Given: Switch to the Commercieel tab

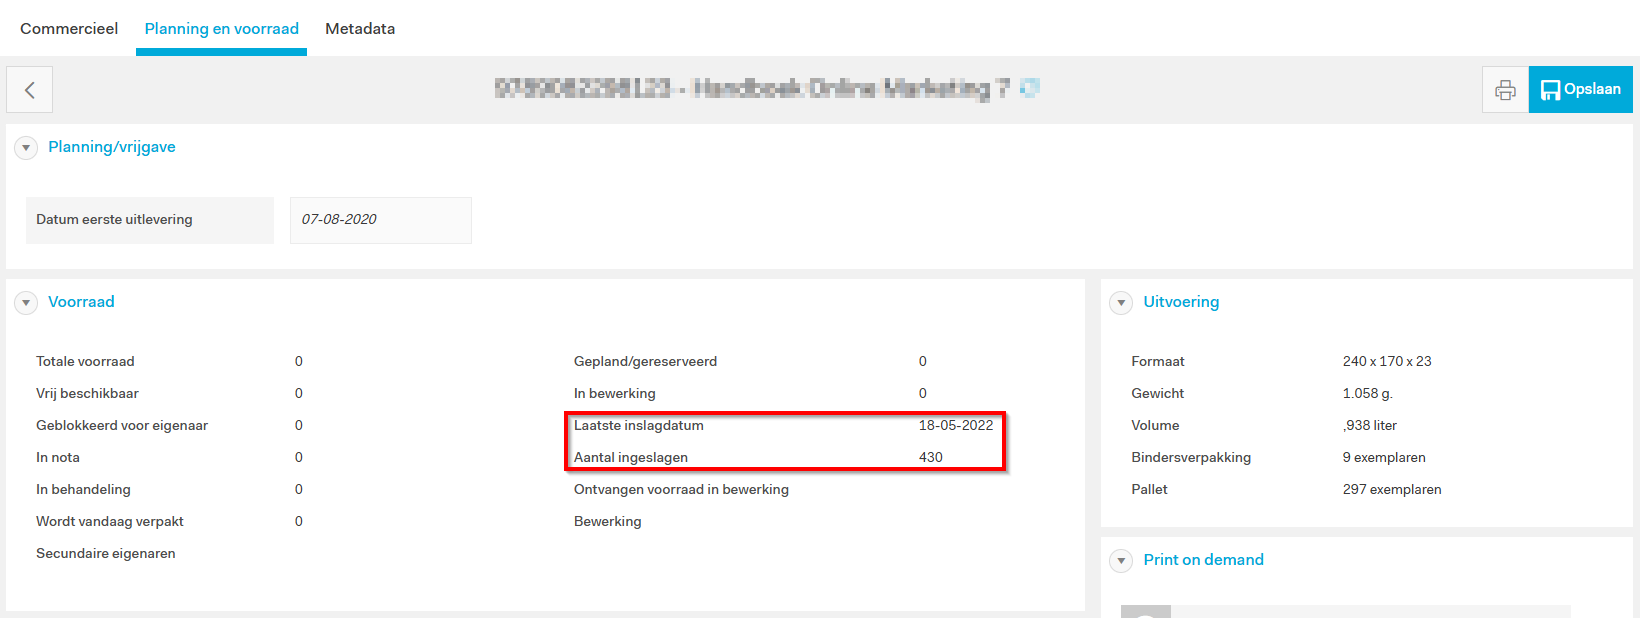Looking at the screenshot, I should coord(69,28).
